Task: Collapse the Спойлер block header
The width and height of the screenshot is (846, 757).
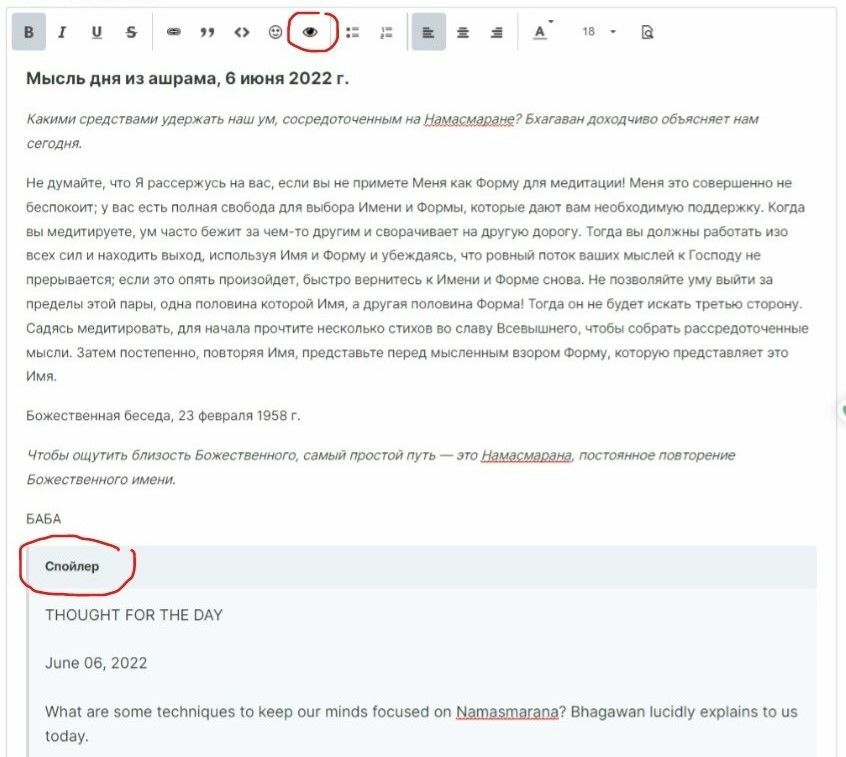Action: 72,566
